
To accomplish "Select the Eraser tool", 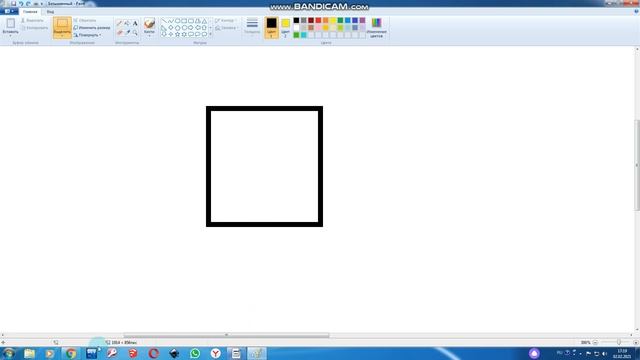I will (x=120, y=32).
